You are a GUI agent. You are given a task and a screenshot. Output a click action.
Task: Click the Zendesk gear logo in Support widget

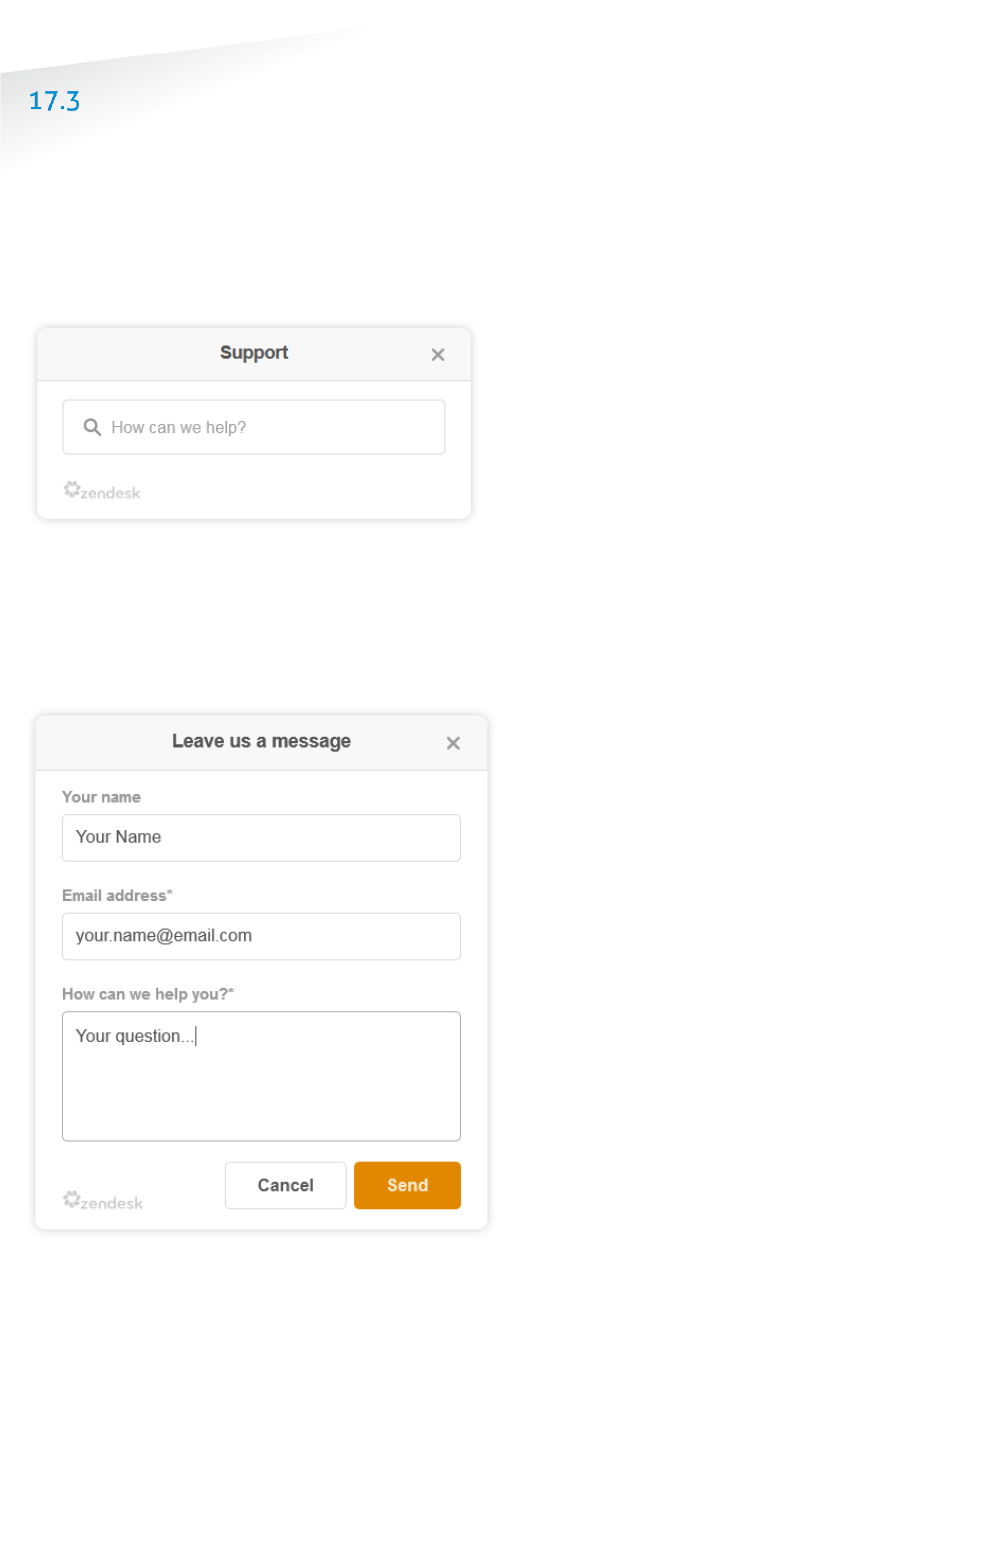coord(72,489)
